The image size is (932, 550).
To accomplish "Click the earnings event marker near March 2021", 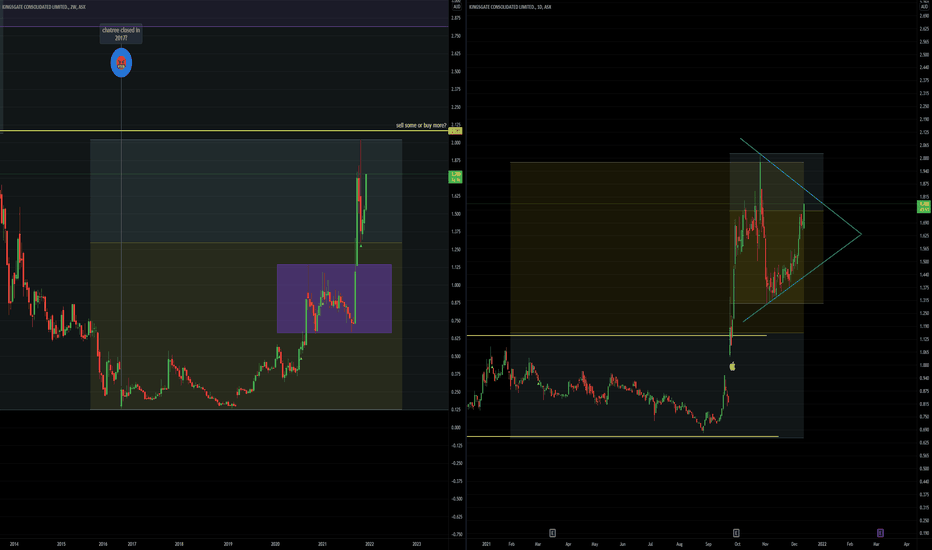I will tap(552, 533).
